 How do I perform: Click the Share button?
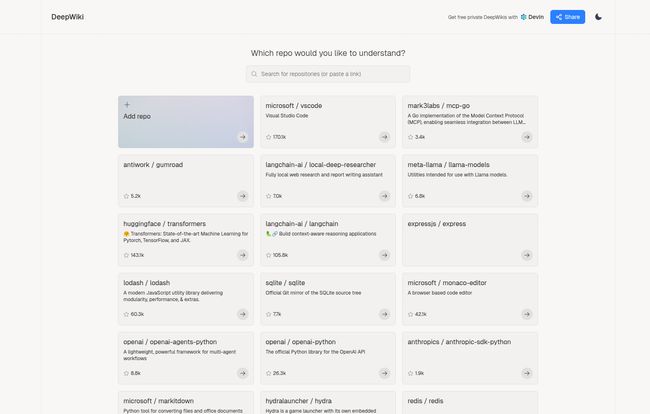pos(568,17)
